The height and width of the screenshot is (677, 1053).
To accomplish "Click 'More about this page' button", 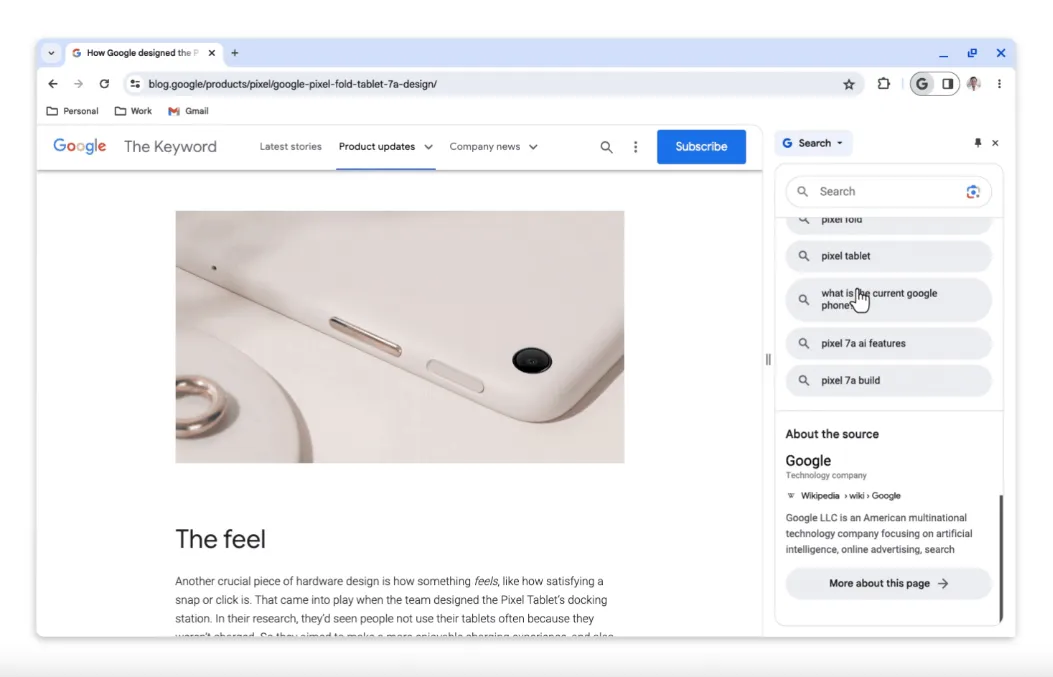I will [x=888, y=583].
